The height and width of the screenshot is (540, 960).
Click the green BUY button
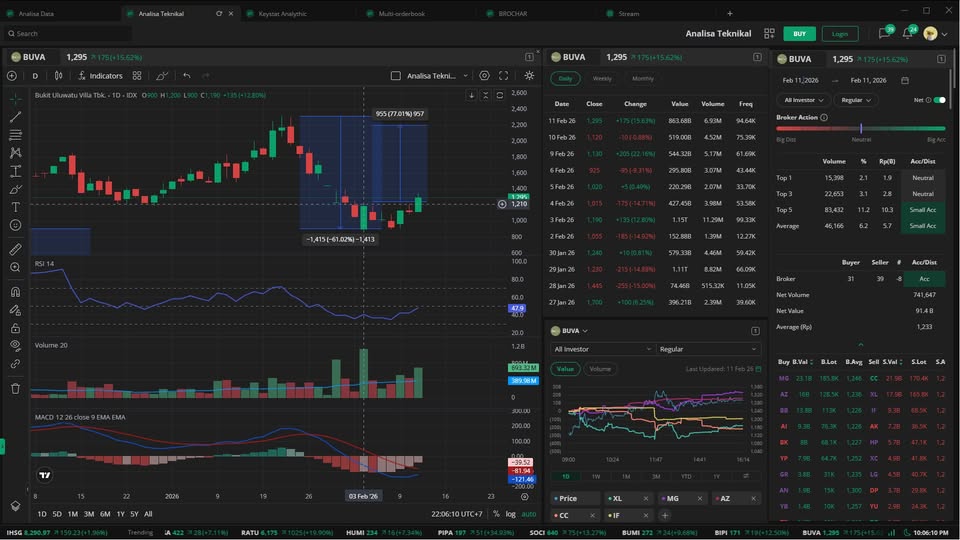(x=799, y=33)
